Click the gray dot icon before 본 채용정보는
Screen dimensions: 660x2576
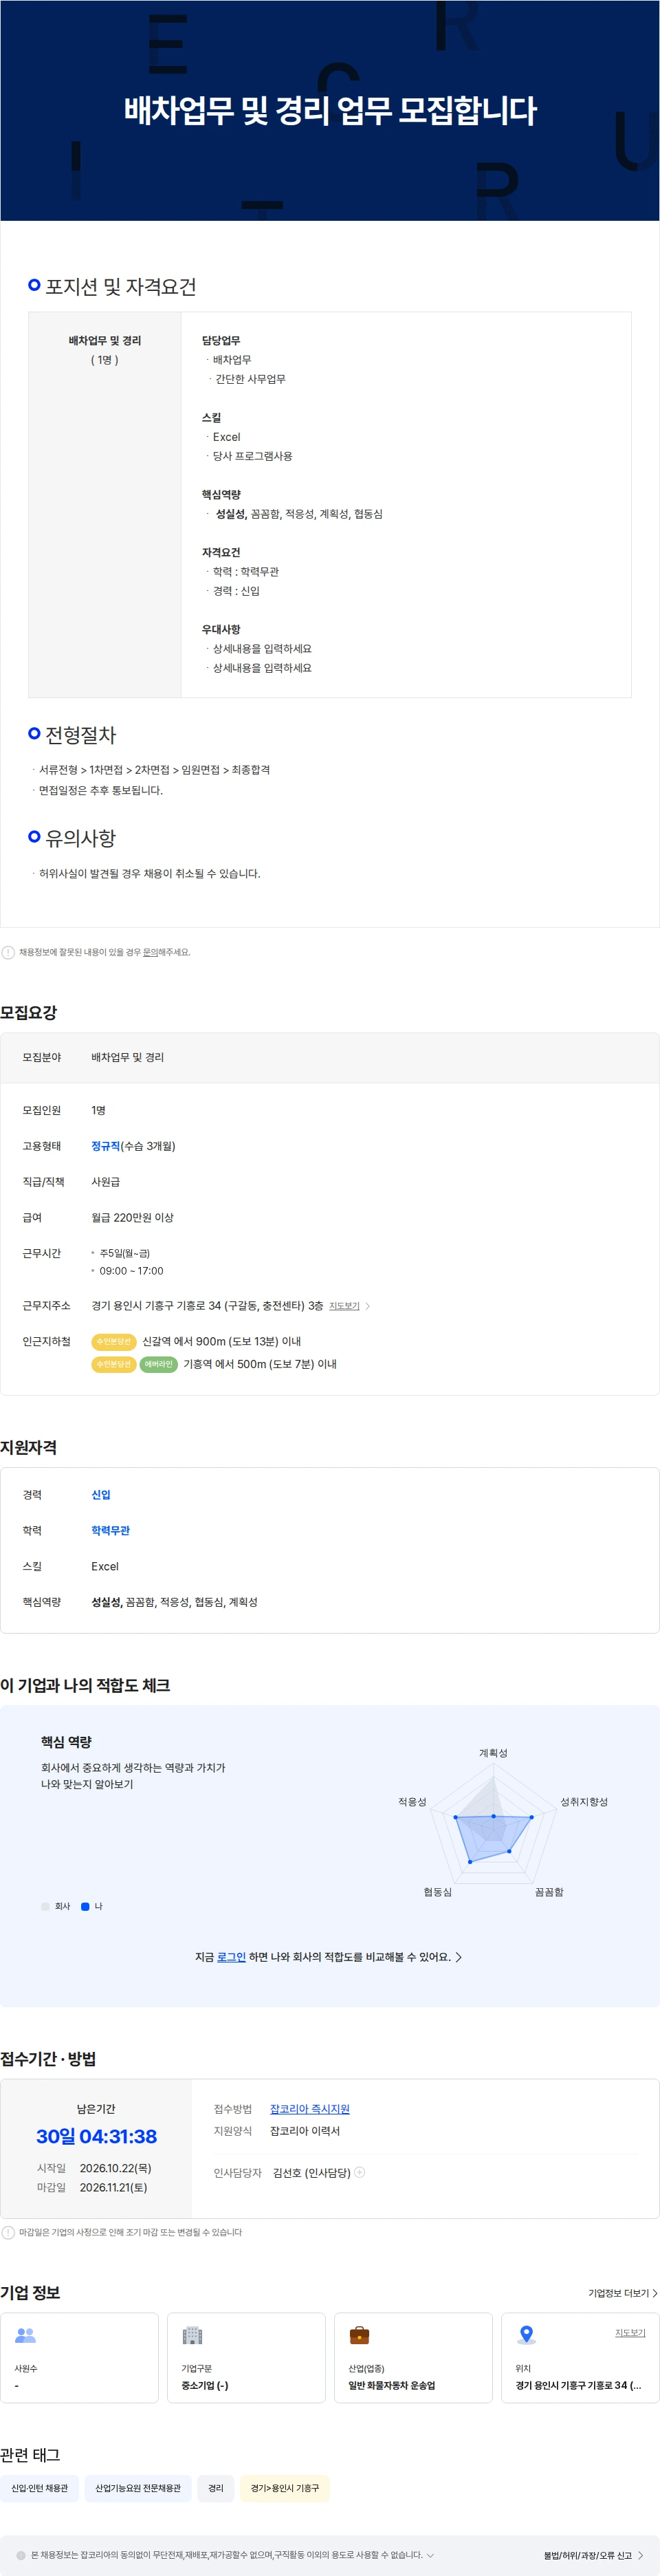click(x=21, y=2555)
